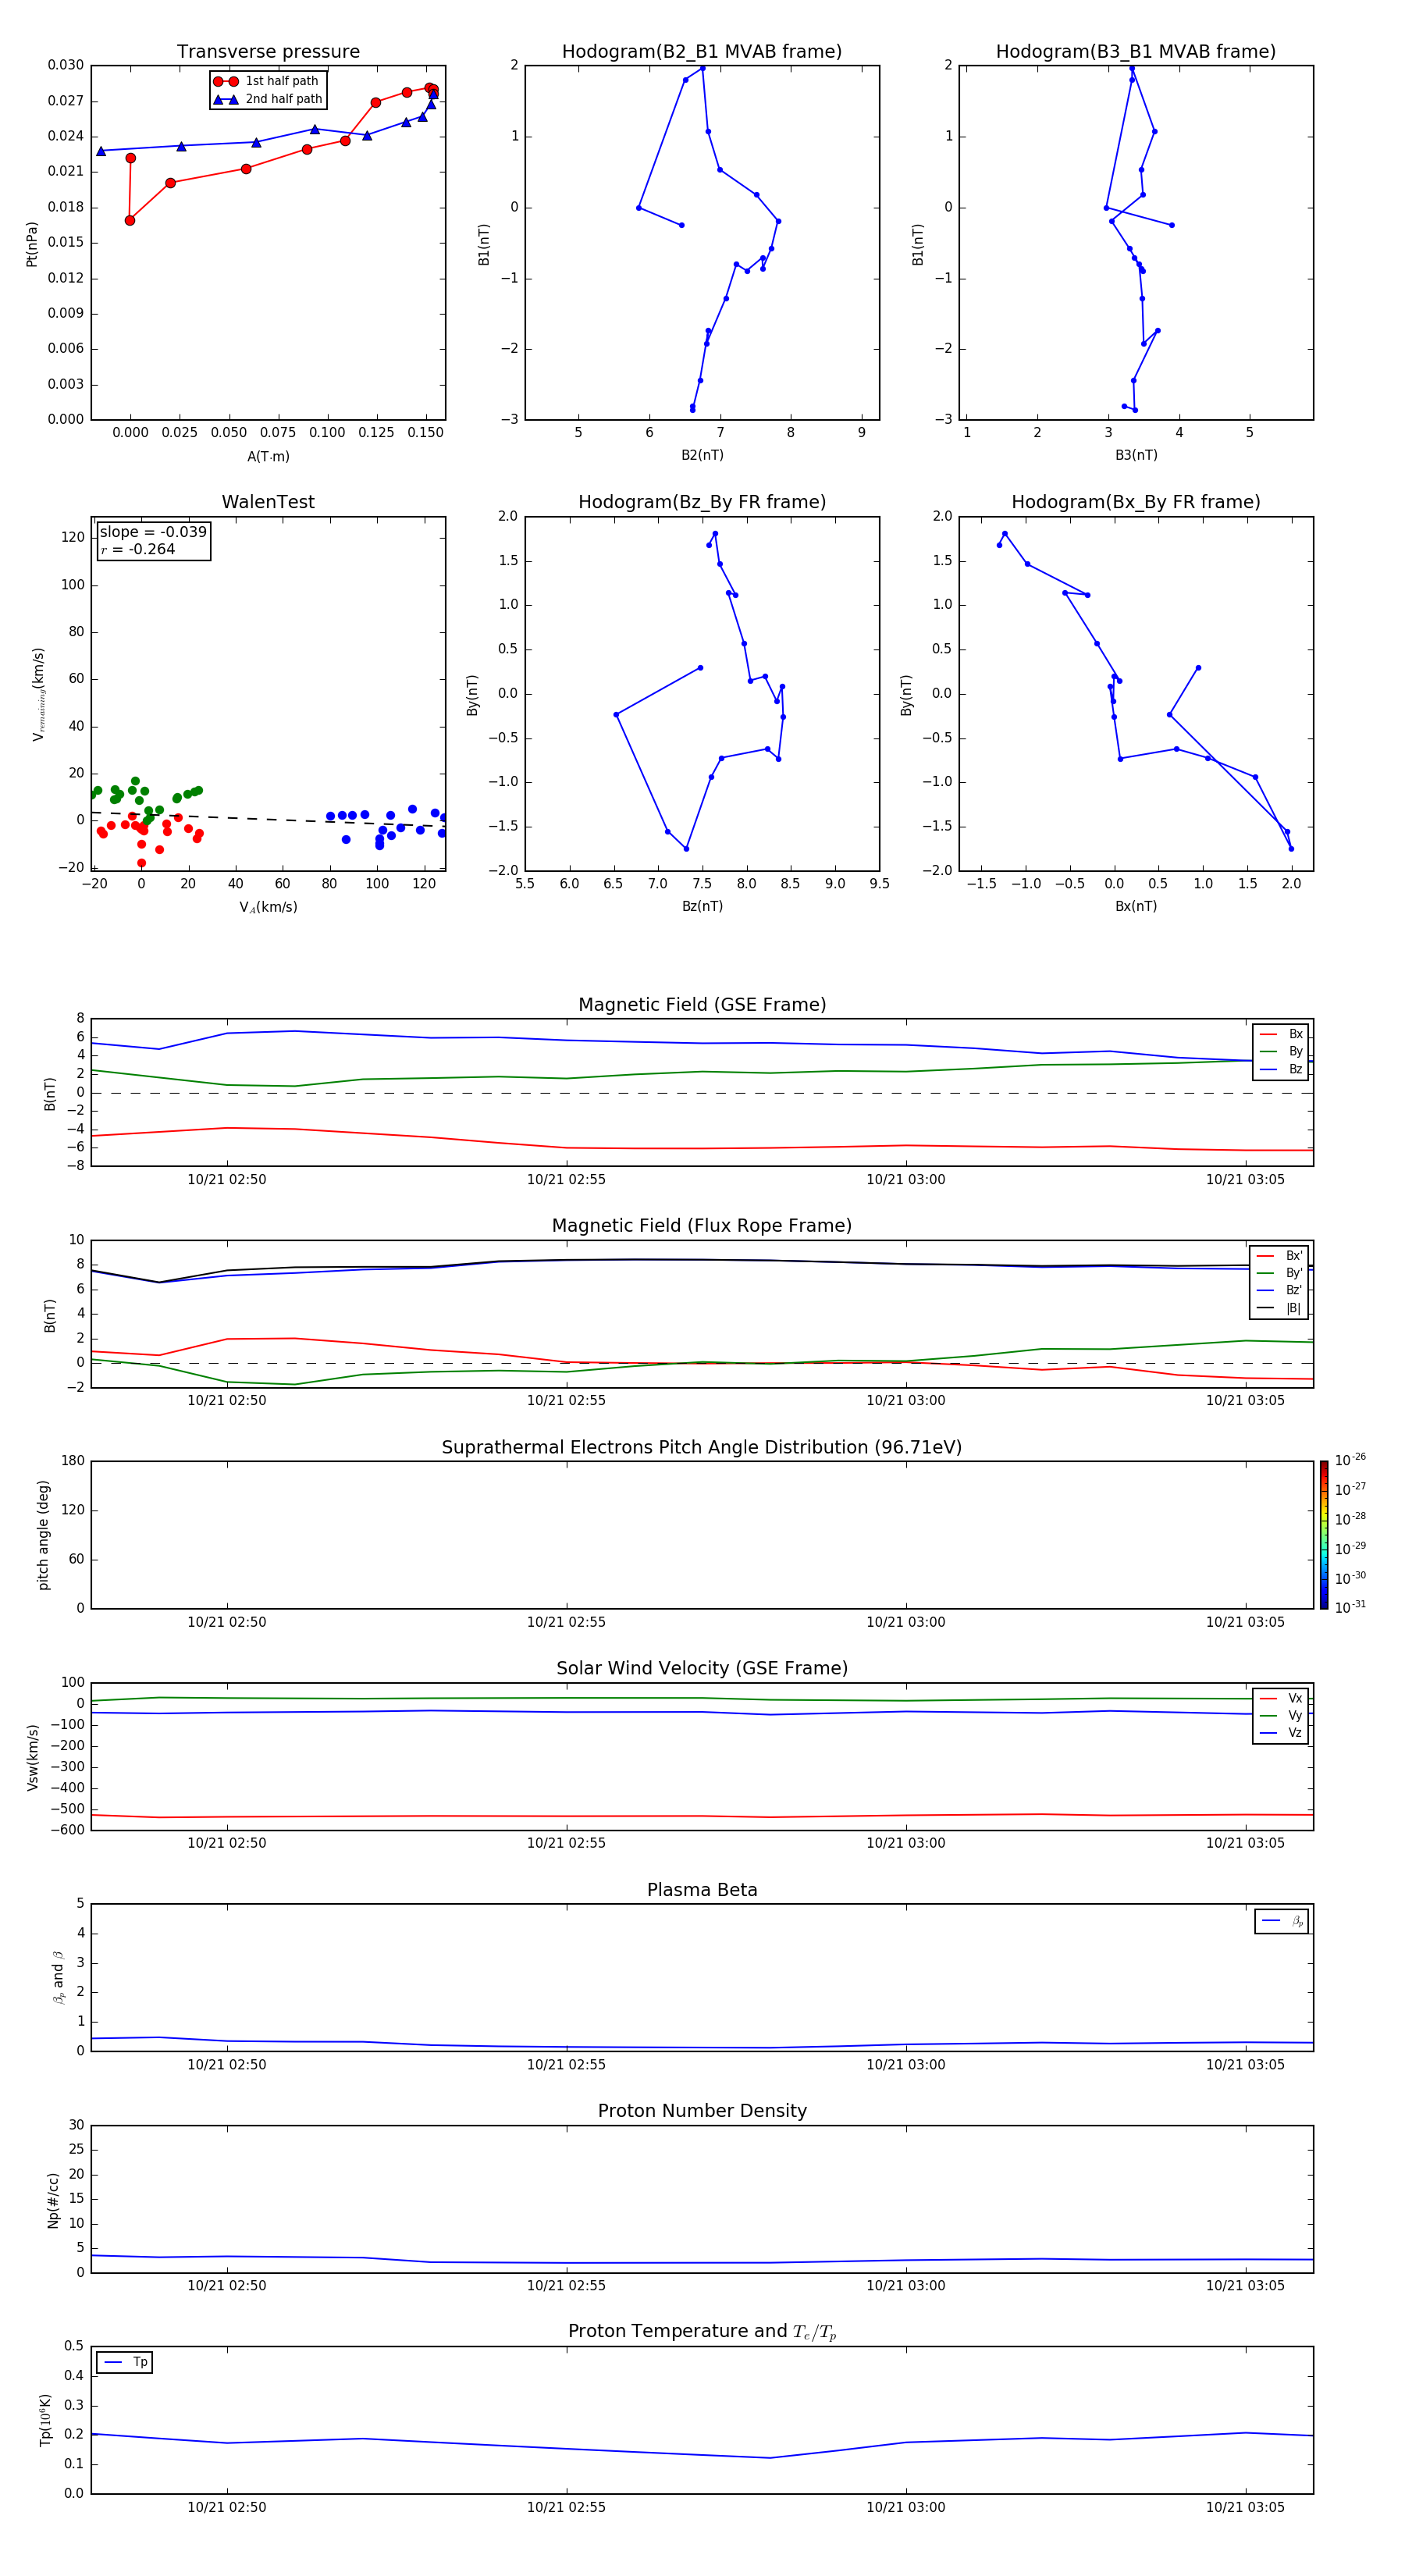Screen dimensions: 1405x2576
Task: Select the Bx entry in GSE legend
Action: tap(1281, 1034)
